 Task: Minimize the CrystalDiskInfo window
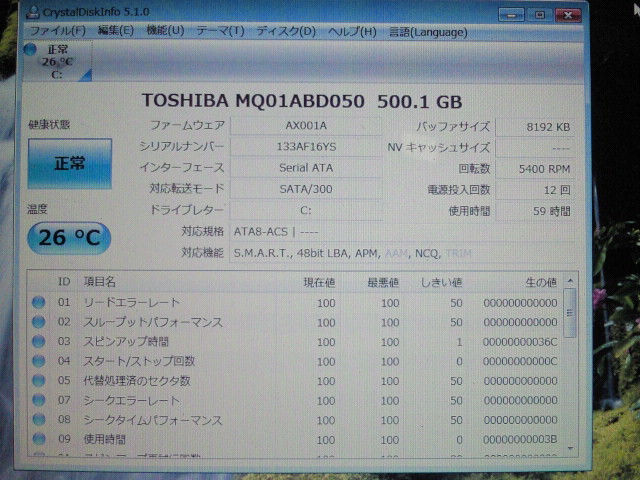[511, 15]
